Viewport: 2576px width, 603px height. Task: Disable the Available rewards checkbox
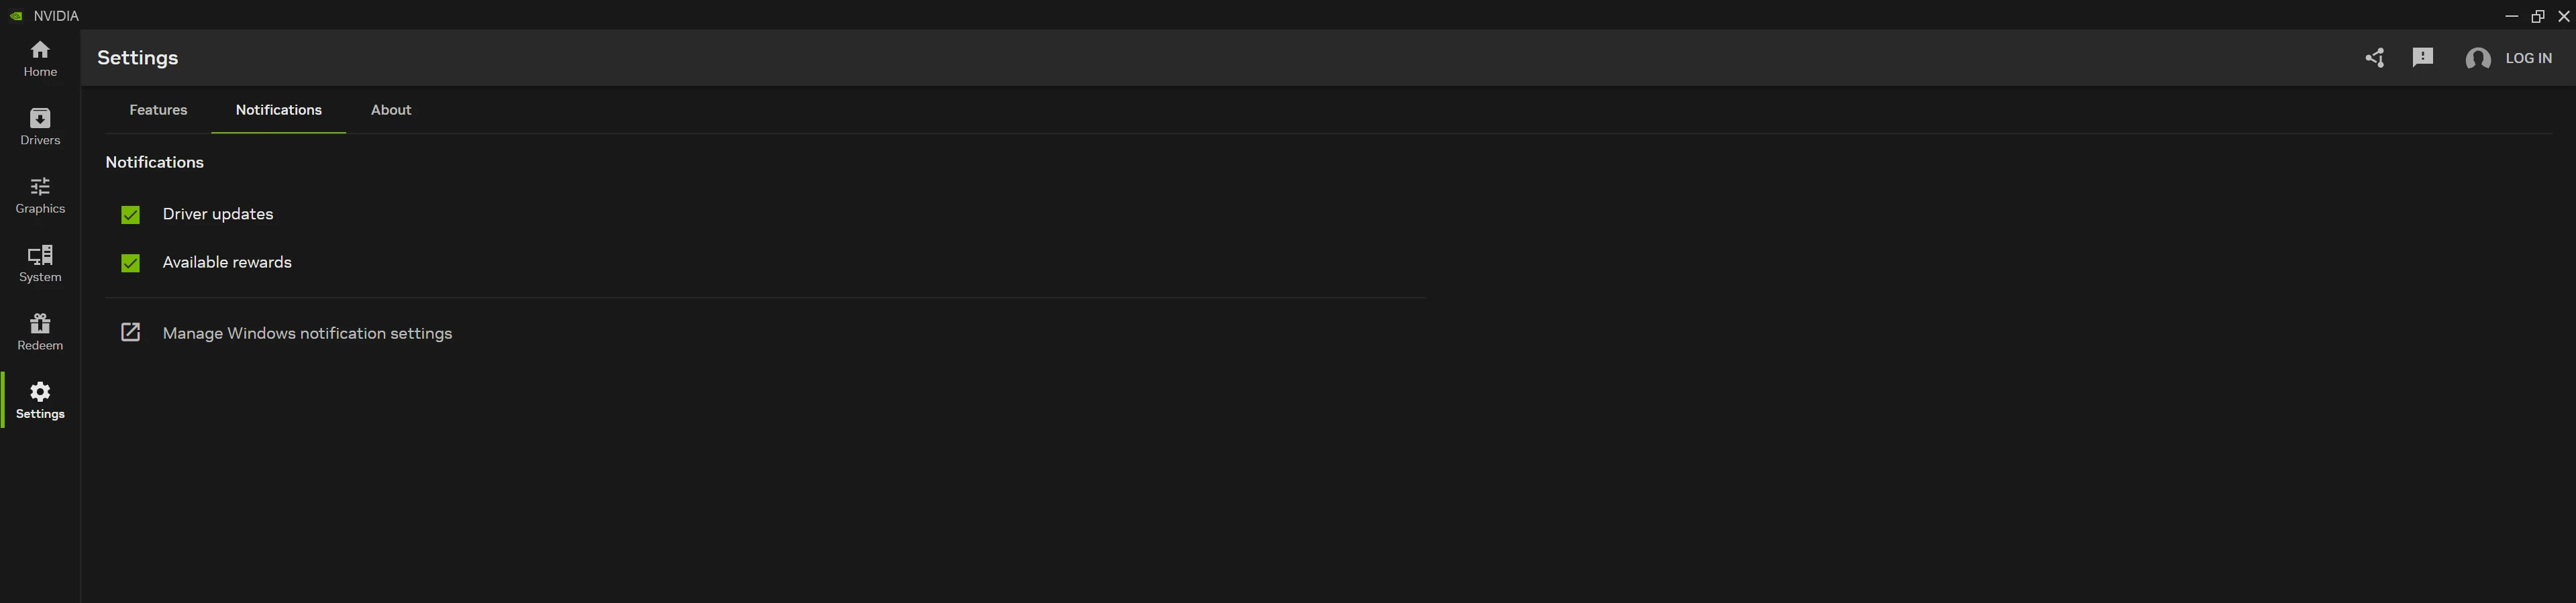(131, 263)
